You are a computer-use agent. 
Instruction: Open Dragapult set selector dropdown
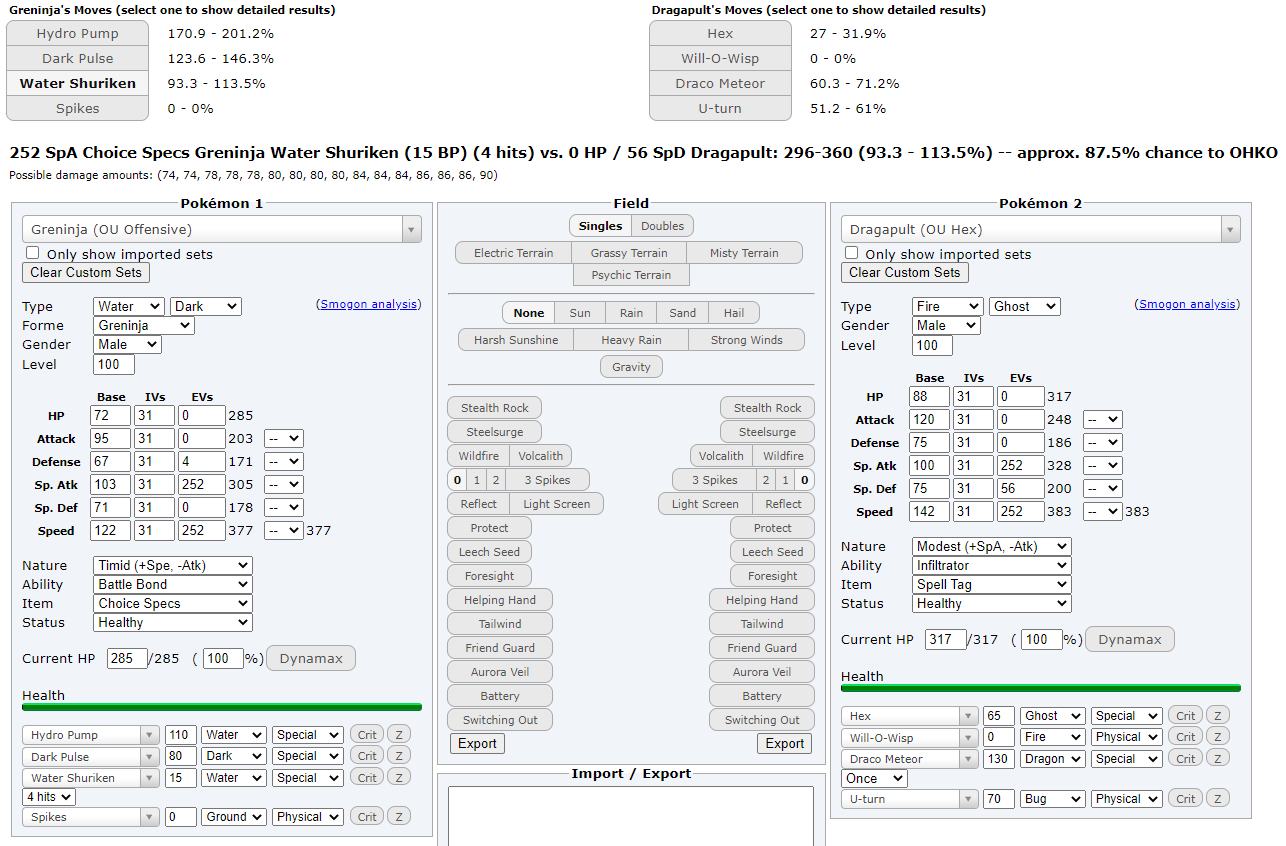click(x=1040, y=229)
